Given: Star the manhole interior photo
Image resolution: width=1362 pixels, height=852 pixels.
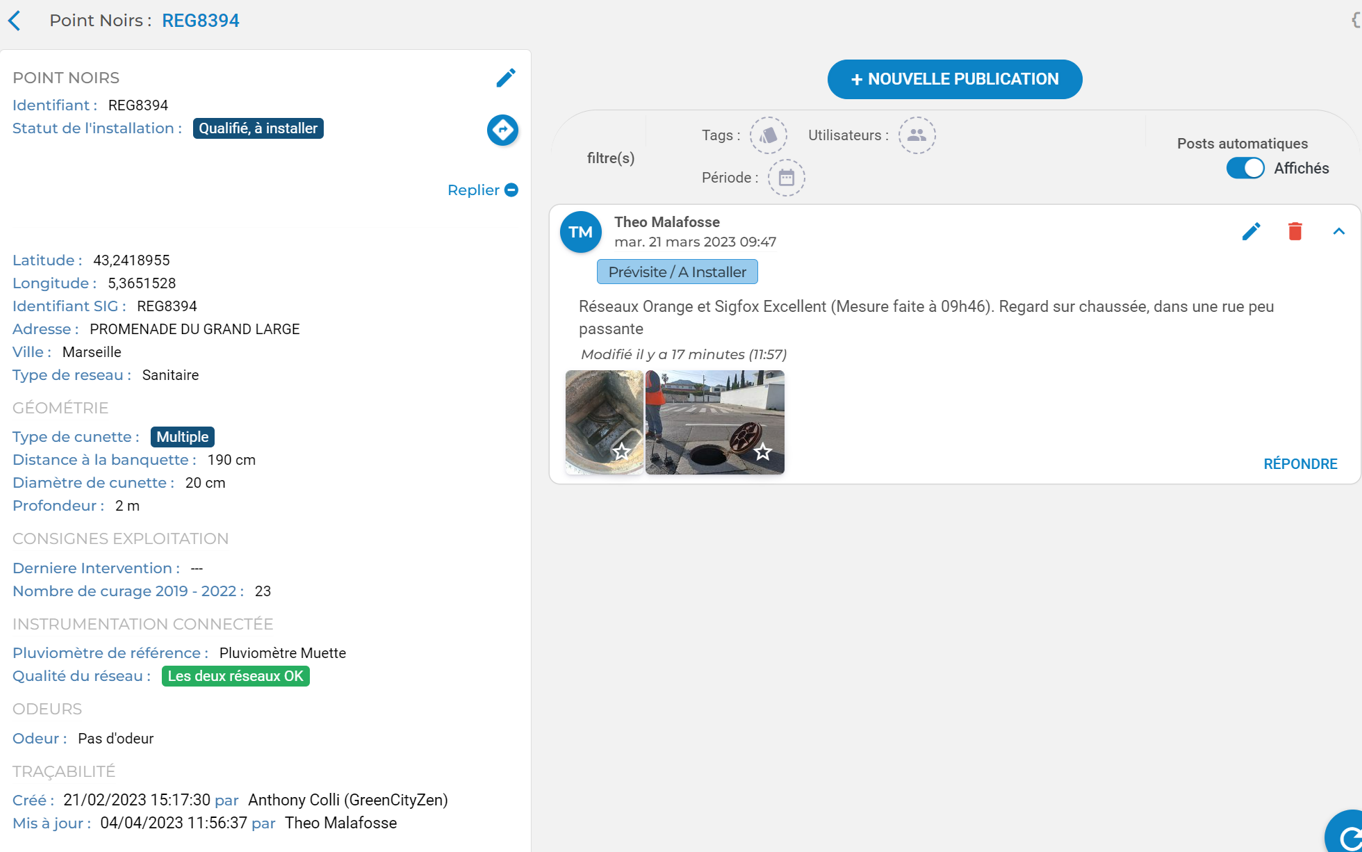Looking at the screenshot, I should tap(622, 452).
